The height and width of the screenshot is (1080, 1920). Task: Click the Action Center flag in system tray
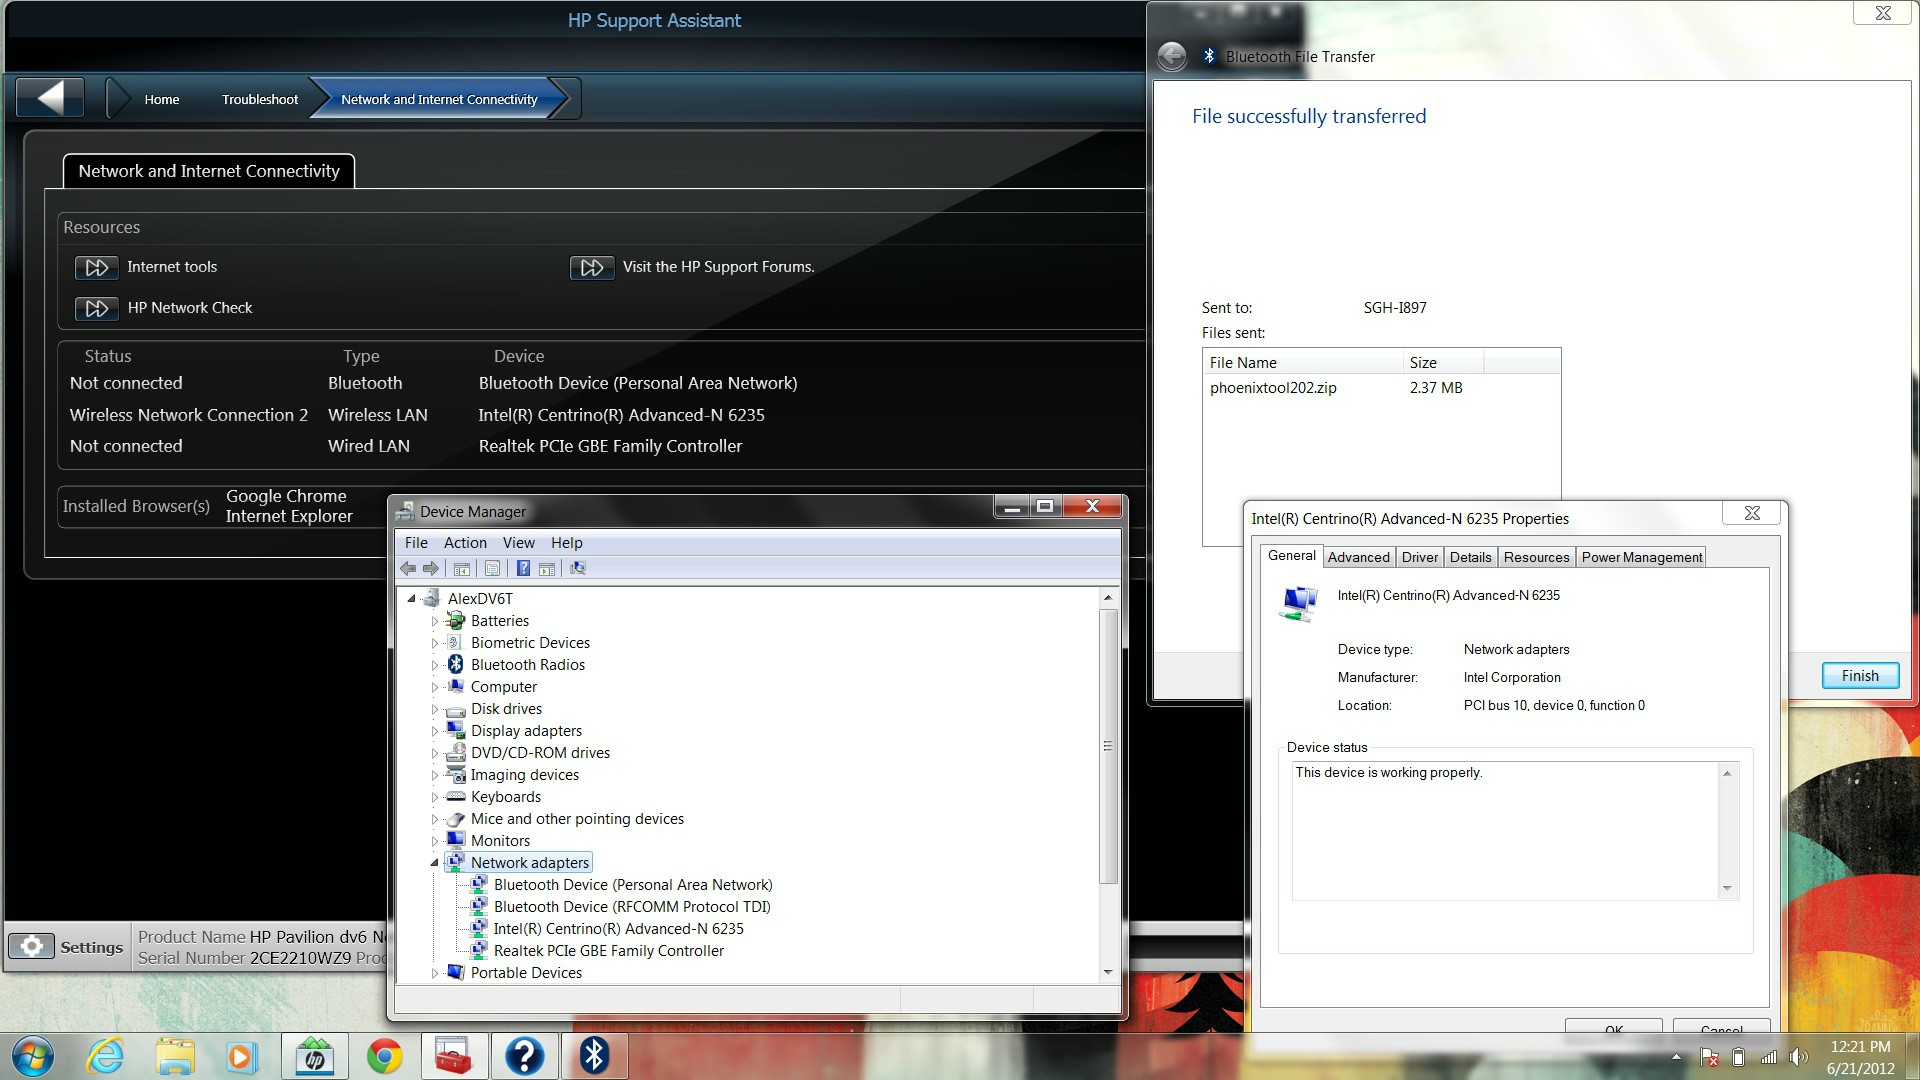tap(1709, 1057)
